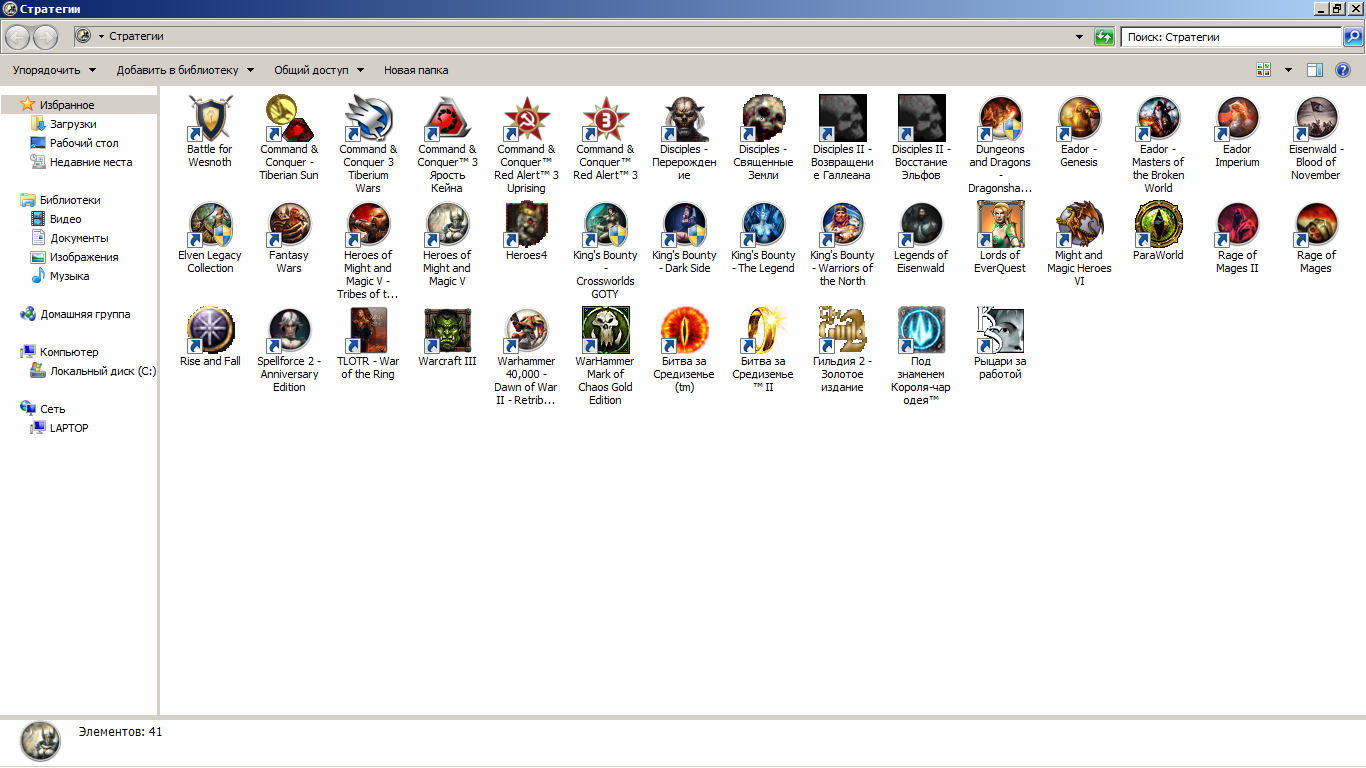The image size is (1366, 768).
Task: Select the ParaWorld shortcut
Action: [x=1158, y=225]
